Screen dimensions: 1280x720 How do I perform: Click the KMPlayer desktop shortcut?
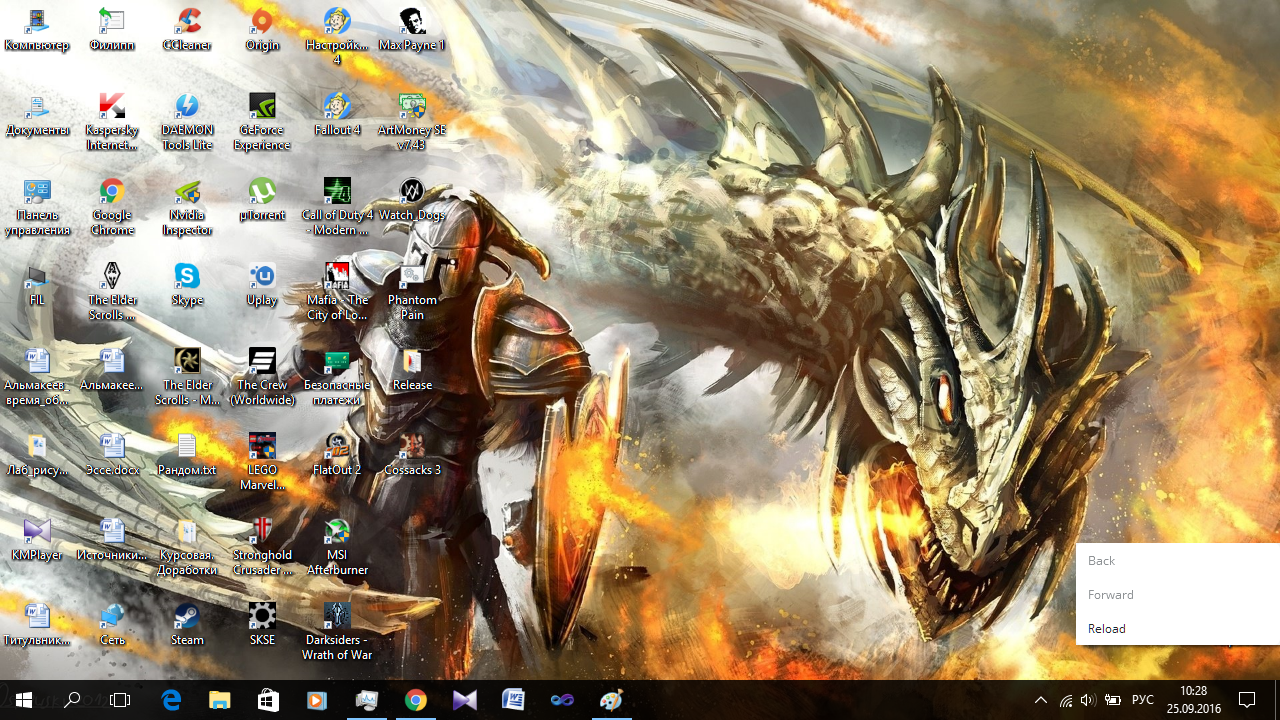point(37,532)
